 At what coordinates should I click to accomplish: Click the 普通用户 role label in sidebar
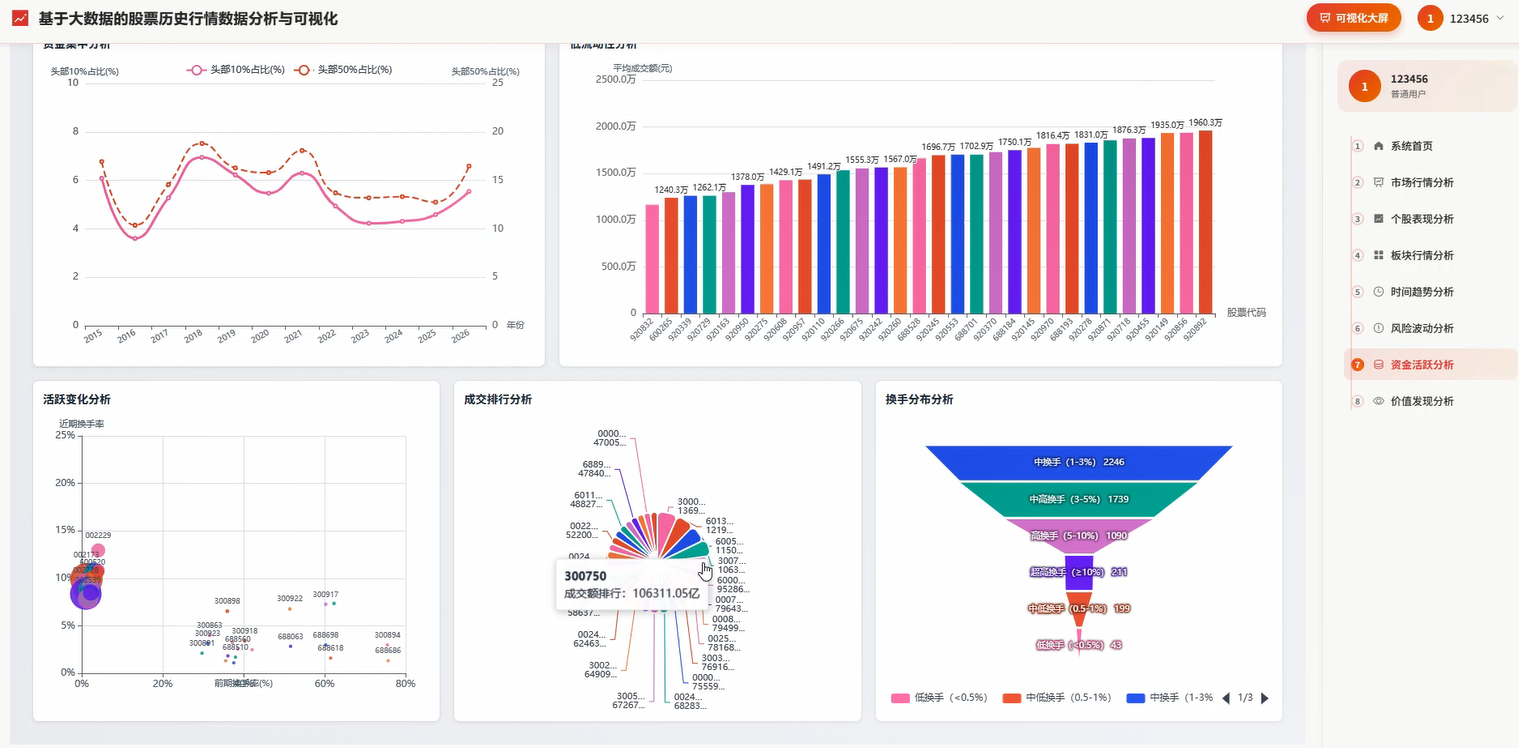pos(1408,94)
